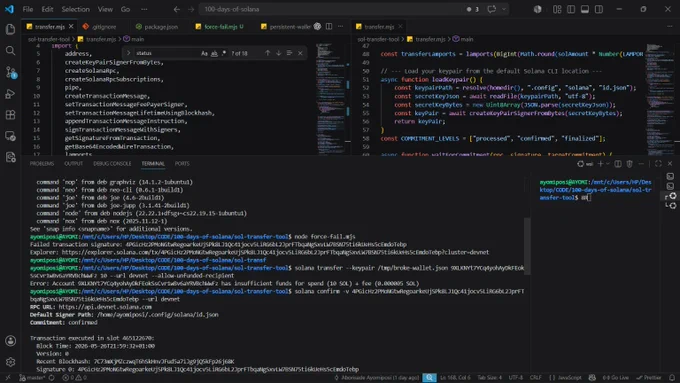Open the Accounts menu icon
This screenshot has width=680, height=383.
tap(10, 340)
